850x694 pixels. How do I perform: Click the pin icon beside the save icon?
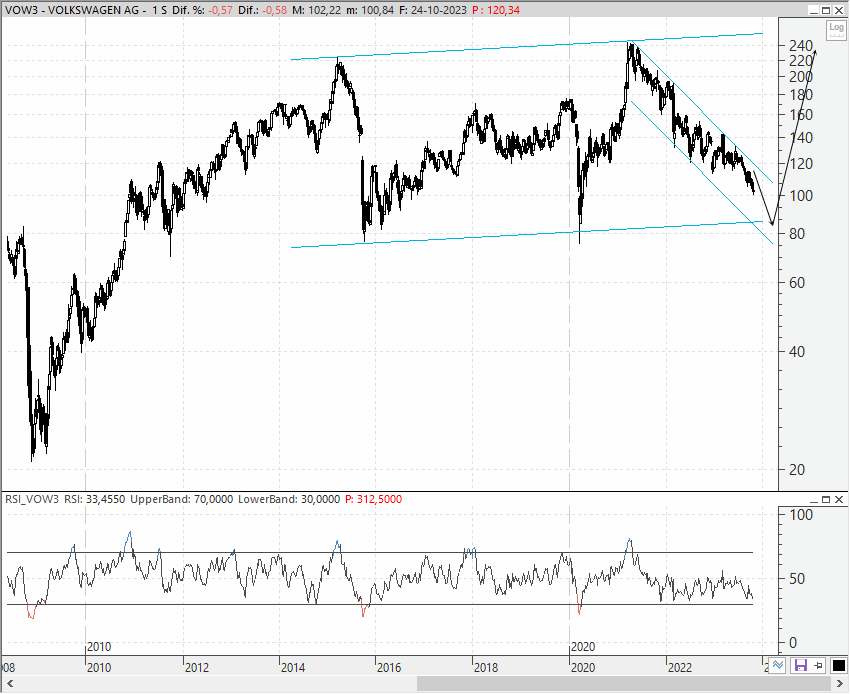point(818,665)
